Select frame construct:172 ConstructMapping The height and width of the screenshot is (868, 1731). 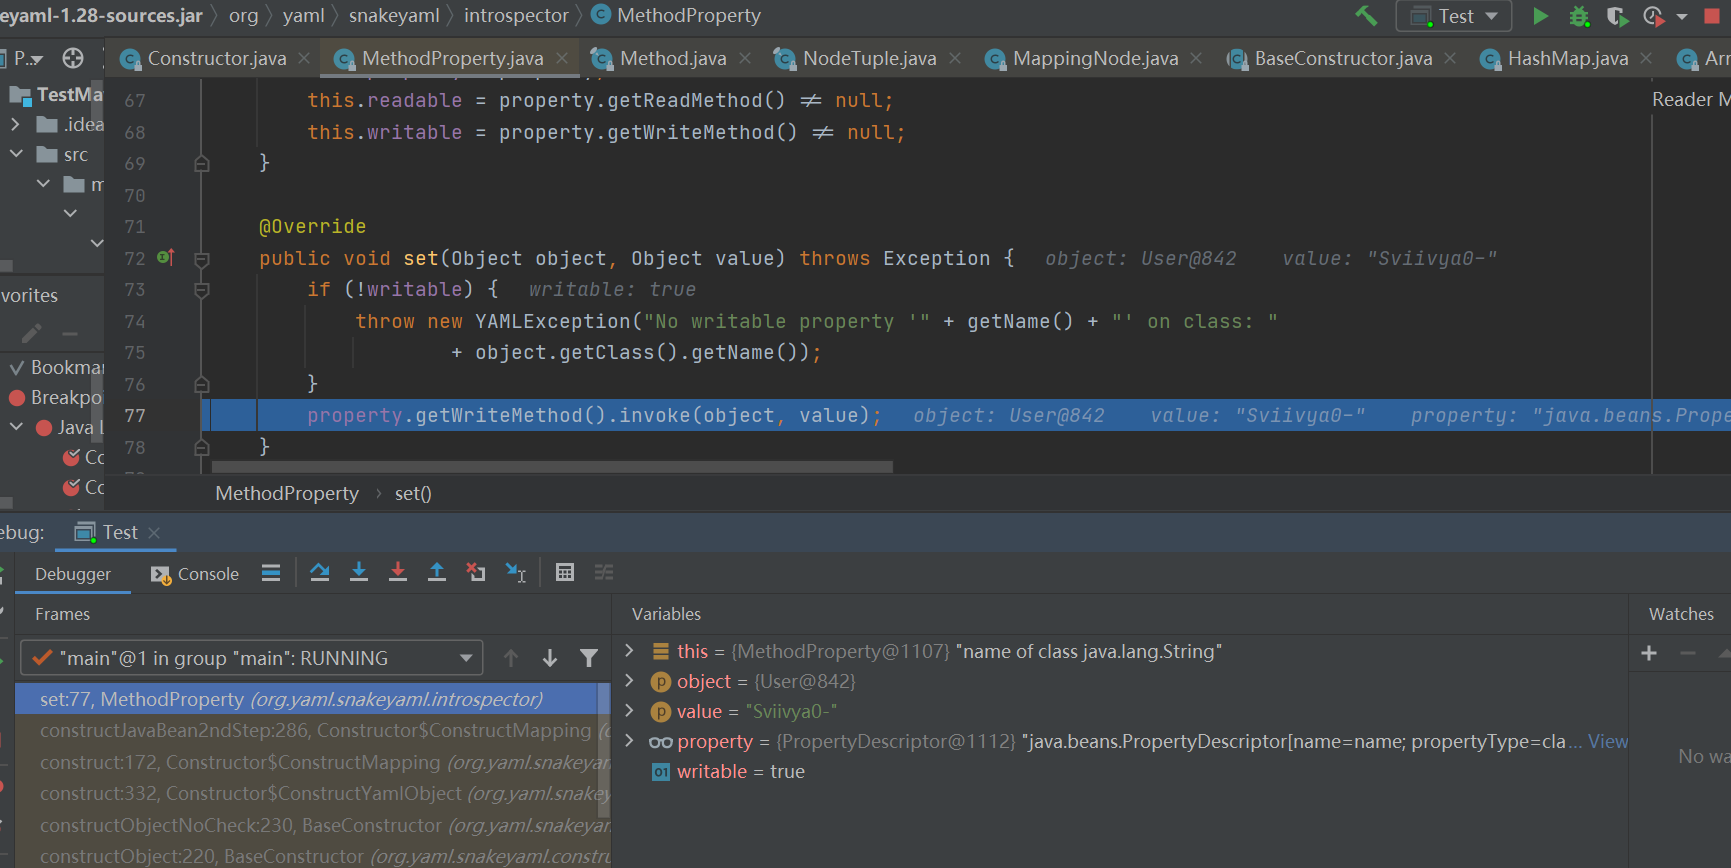pyautogui.click(x=312, y=763)
